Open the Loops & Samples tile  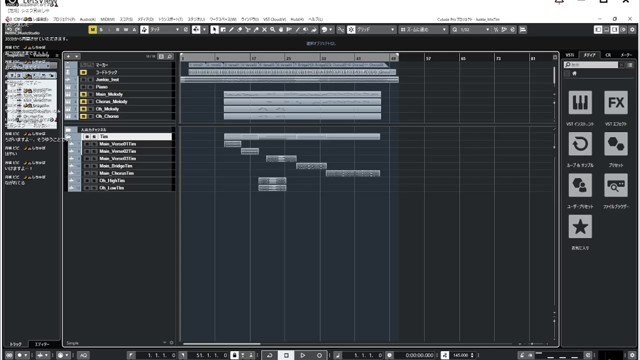click(580, 144)
